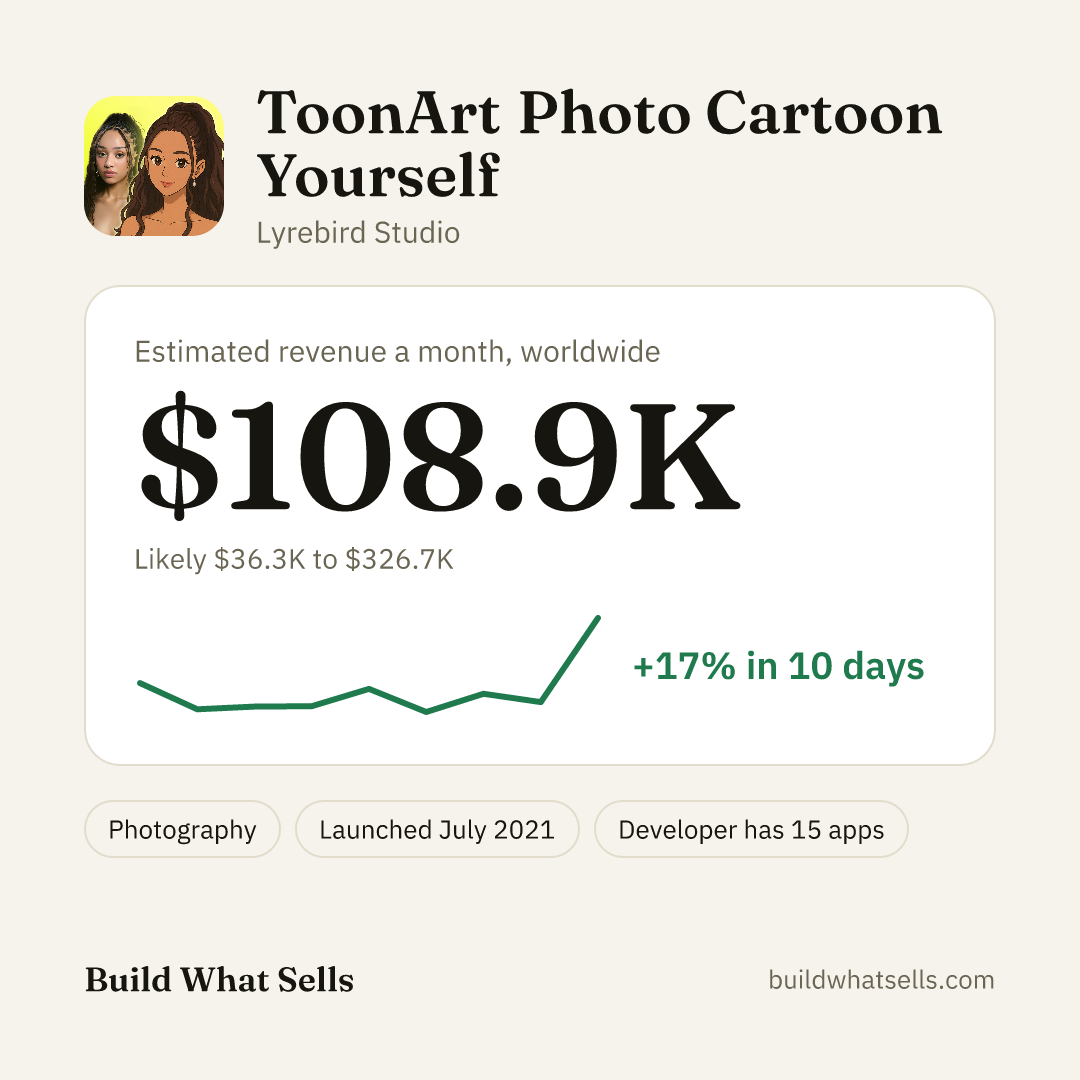Click the sparkline peak at the end
Screen dimensions: 1080x1080
[598, 619]
